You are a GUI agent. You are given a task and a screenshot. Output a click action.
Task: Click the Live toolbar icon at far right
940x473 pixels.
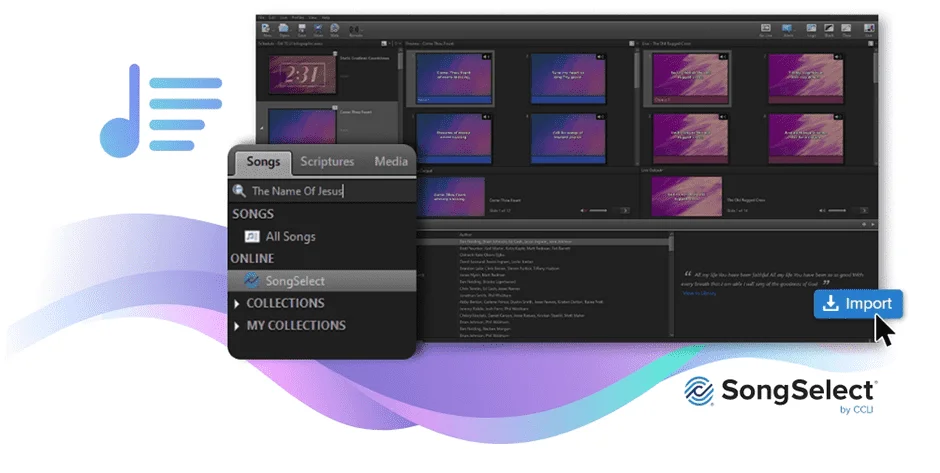868,29
